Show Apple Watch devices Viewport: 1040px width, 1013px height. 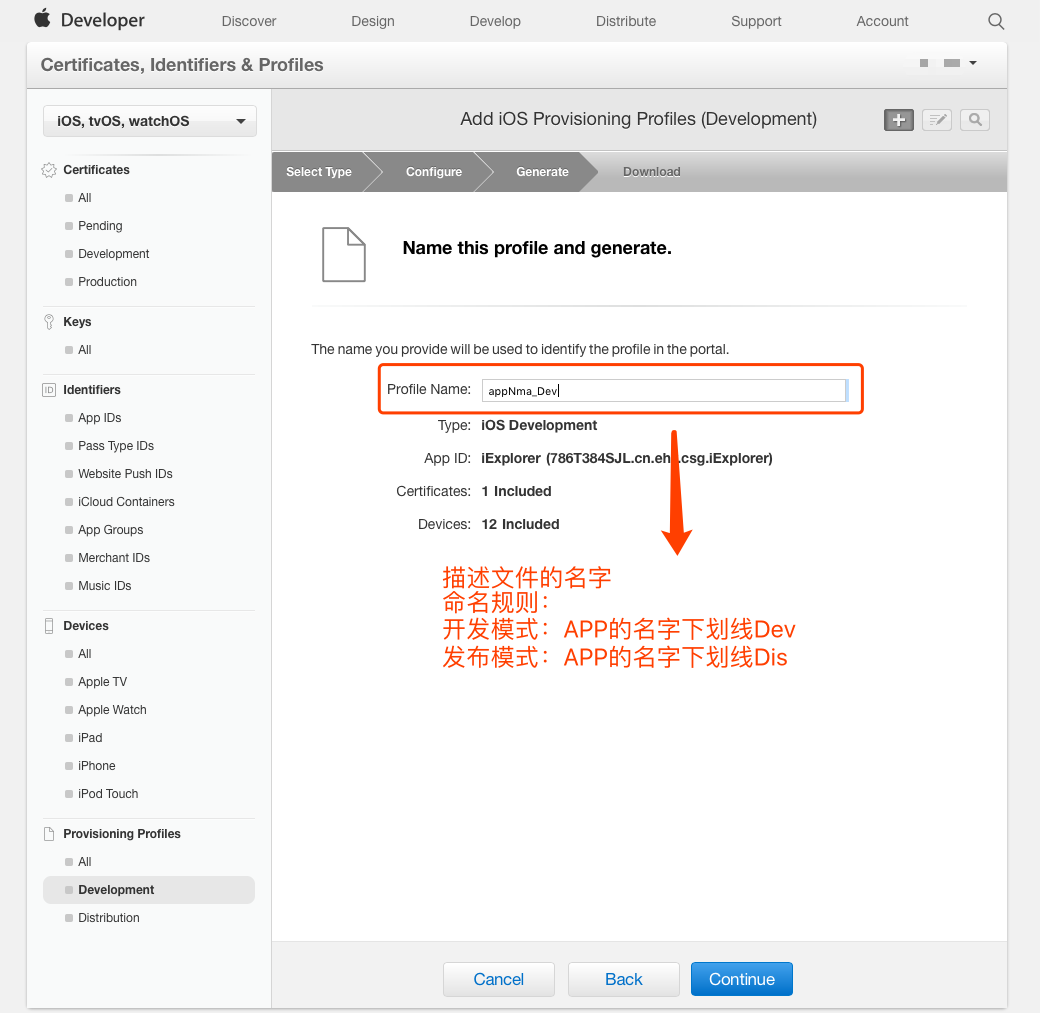[112, 710]
